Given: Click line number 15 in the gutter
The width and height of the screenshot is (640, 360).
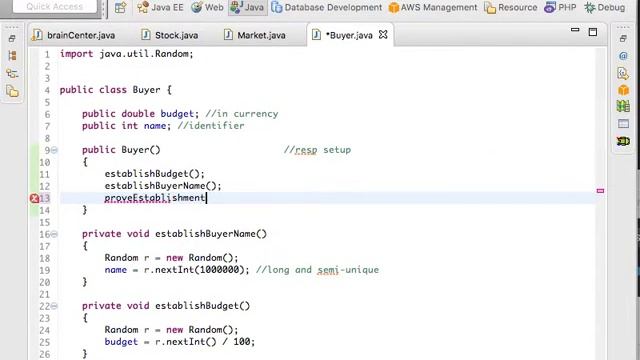Looking at the screenshot, I should pos(44,222).
